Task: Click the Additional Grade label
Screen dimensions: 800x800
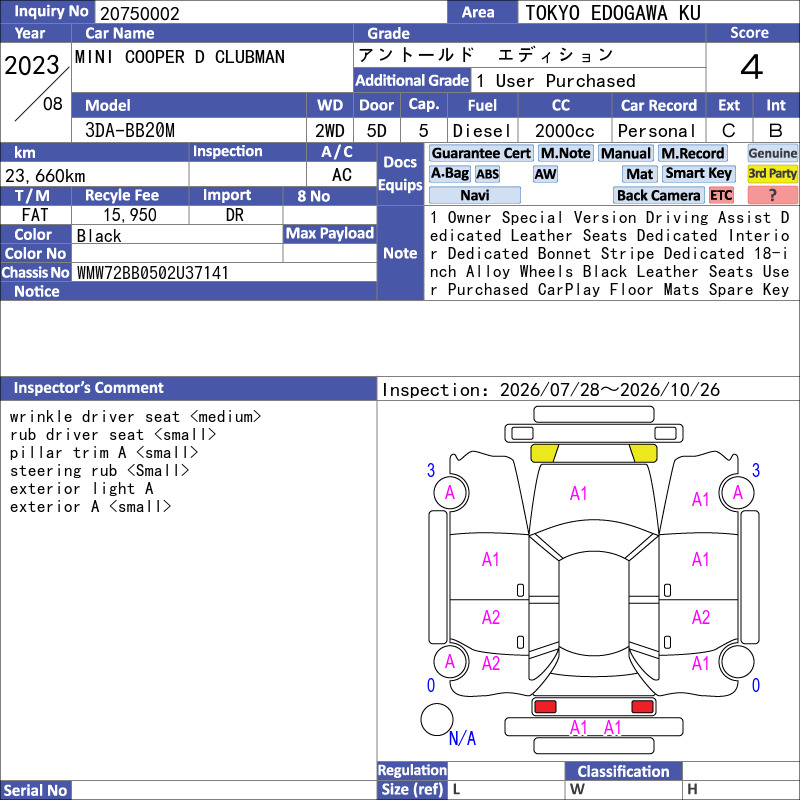Action: coord(412,81)
